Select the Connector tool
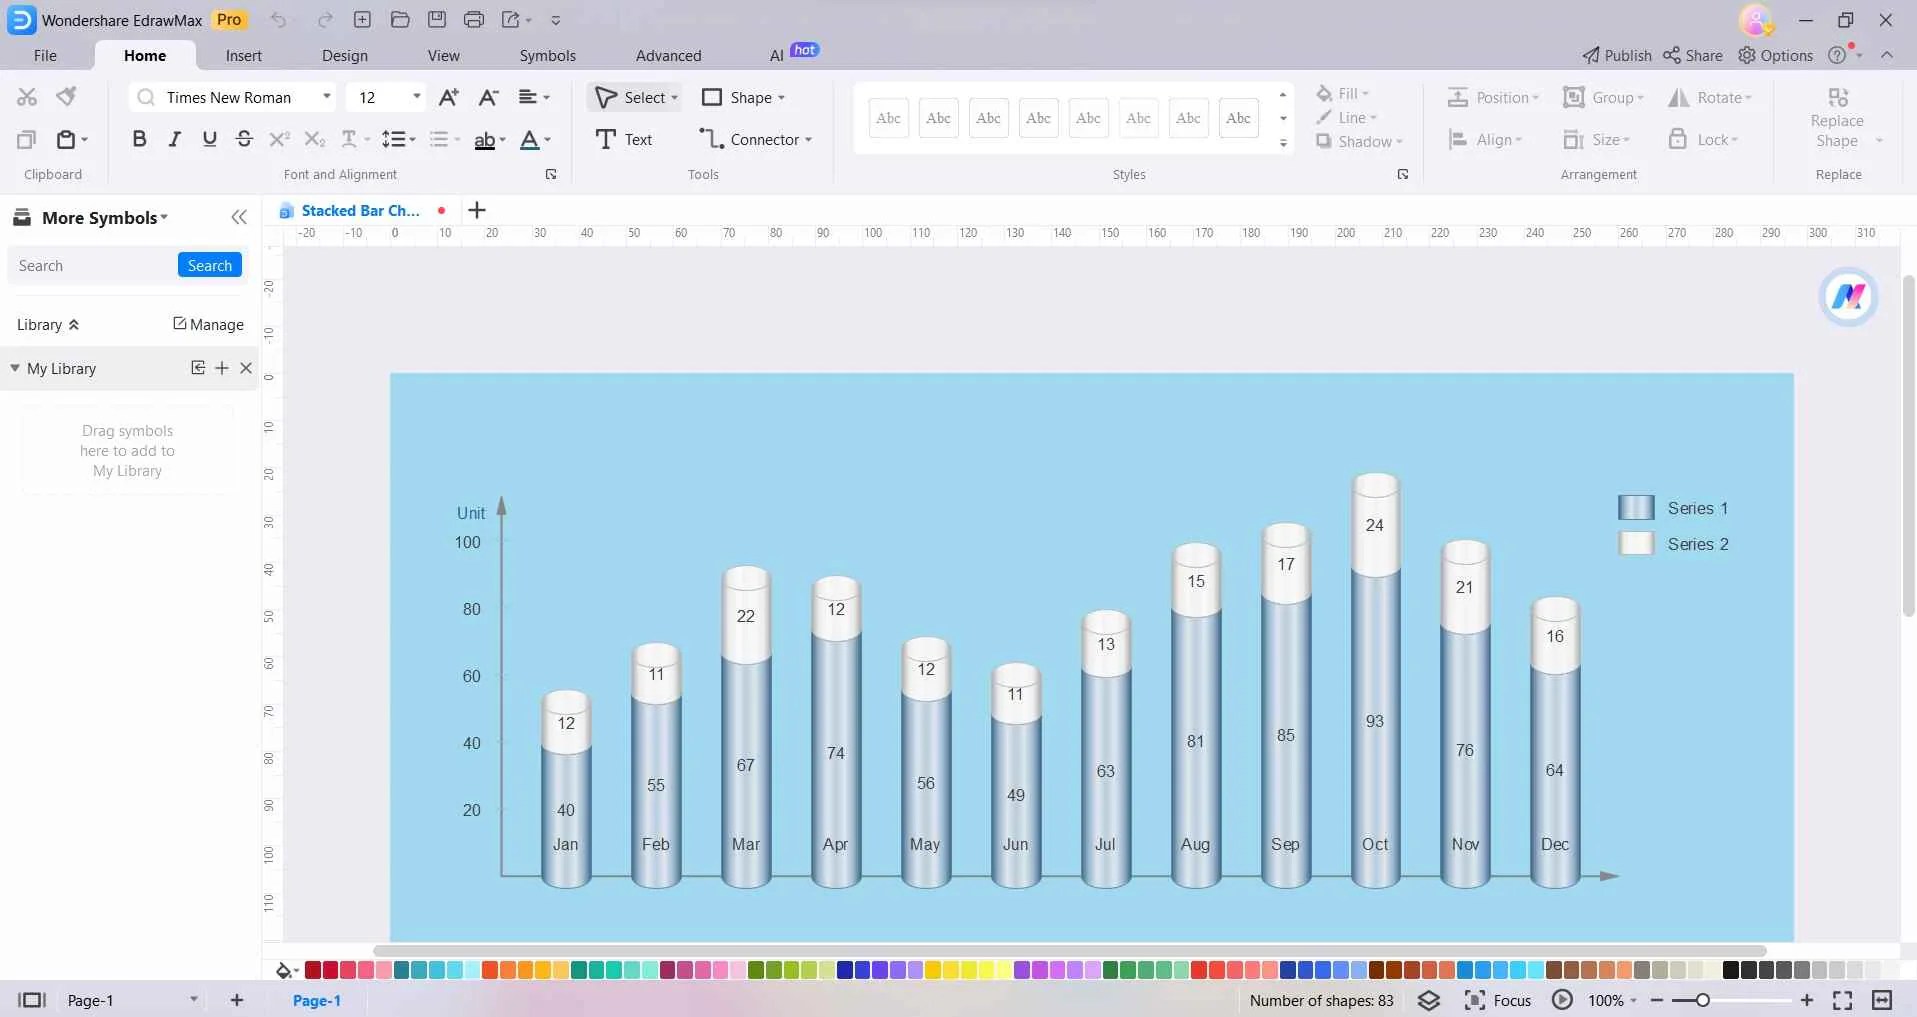Image resolution: width=1917 pixels, height=1017 pixels. [x=755, y=139]
